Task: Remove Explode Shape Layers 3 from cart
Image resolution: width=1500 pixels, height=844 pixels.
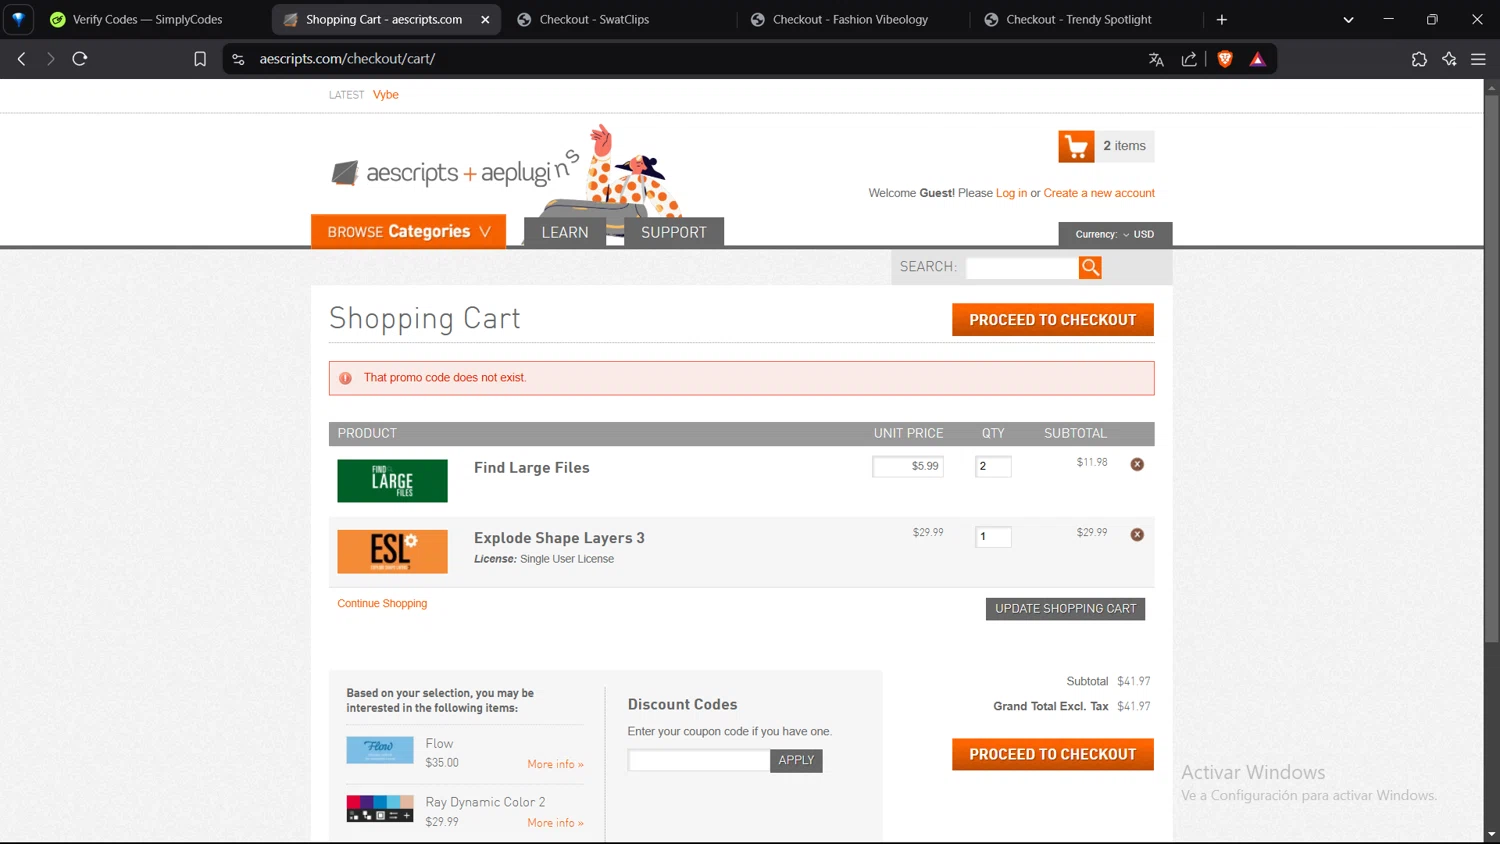Action: (x=1137, y=534)
